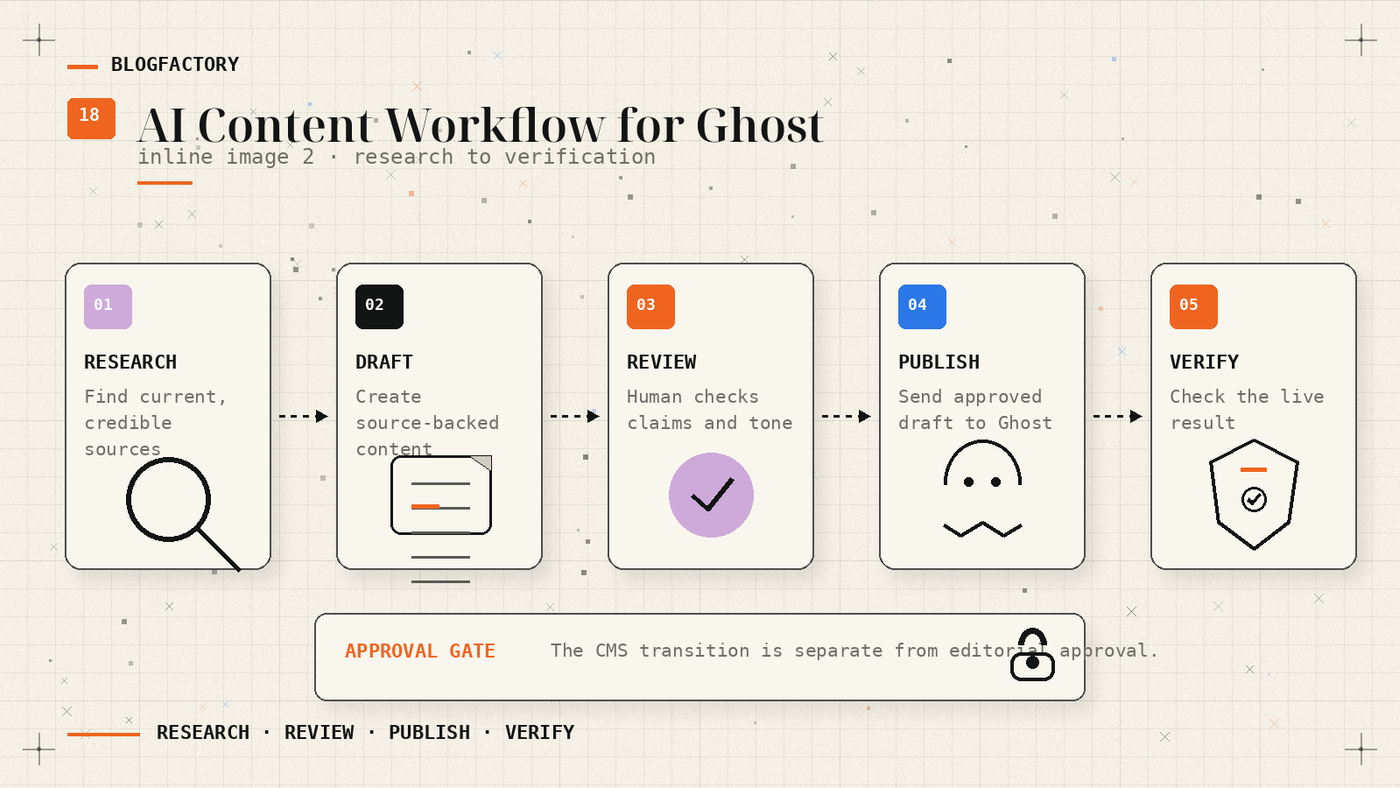This screenshot has height=788, width=1400.
Task: Click the PUBLISH heading in the 04 card
Action: [939, 362]
